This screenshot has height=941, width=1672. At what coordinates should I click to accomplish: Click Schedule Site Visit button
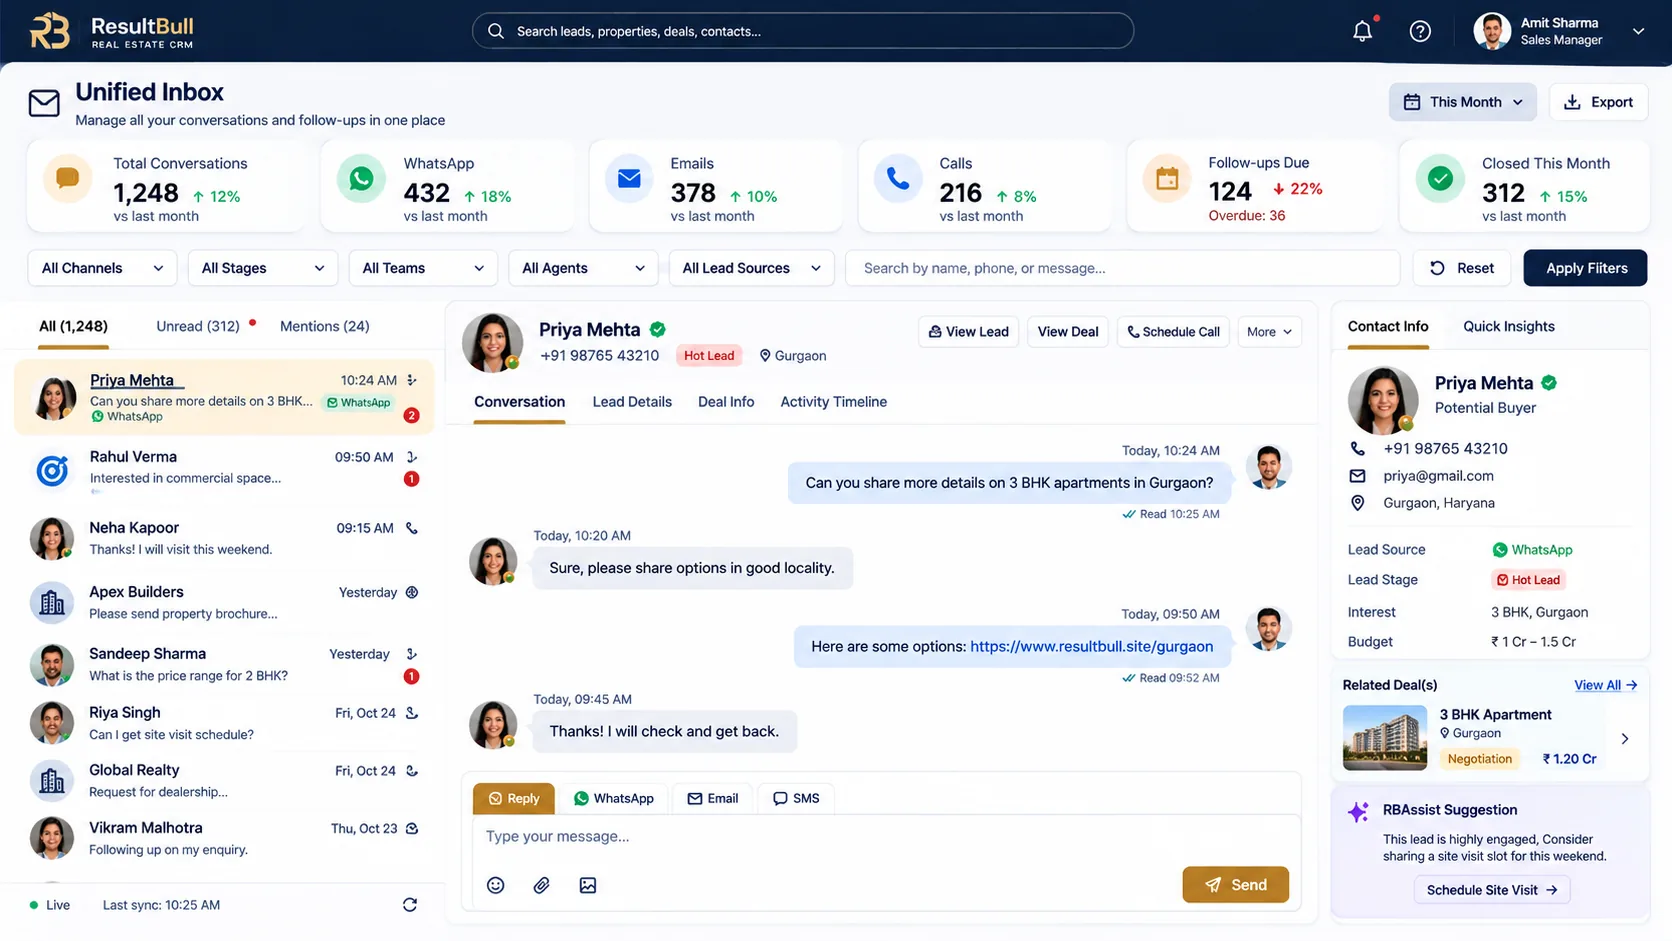click(1492, 890)
